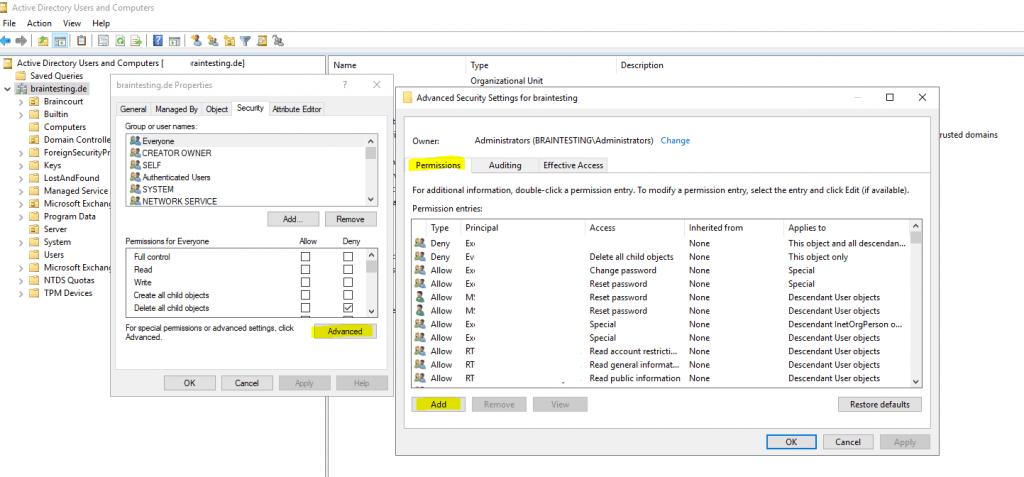The height and width of the screenshot is (477, 1024).
Task: Click the Domain Controllers OU icon
Action: [x=34, y=140]
